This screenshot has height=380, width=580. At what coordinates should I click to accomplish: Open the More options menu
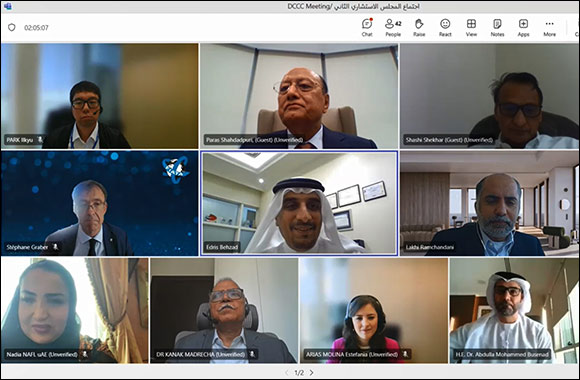coord(549,28)
